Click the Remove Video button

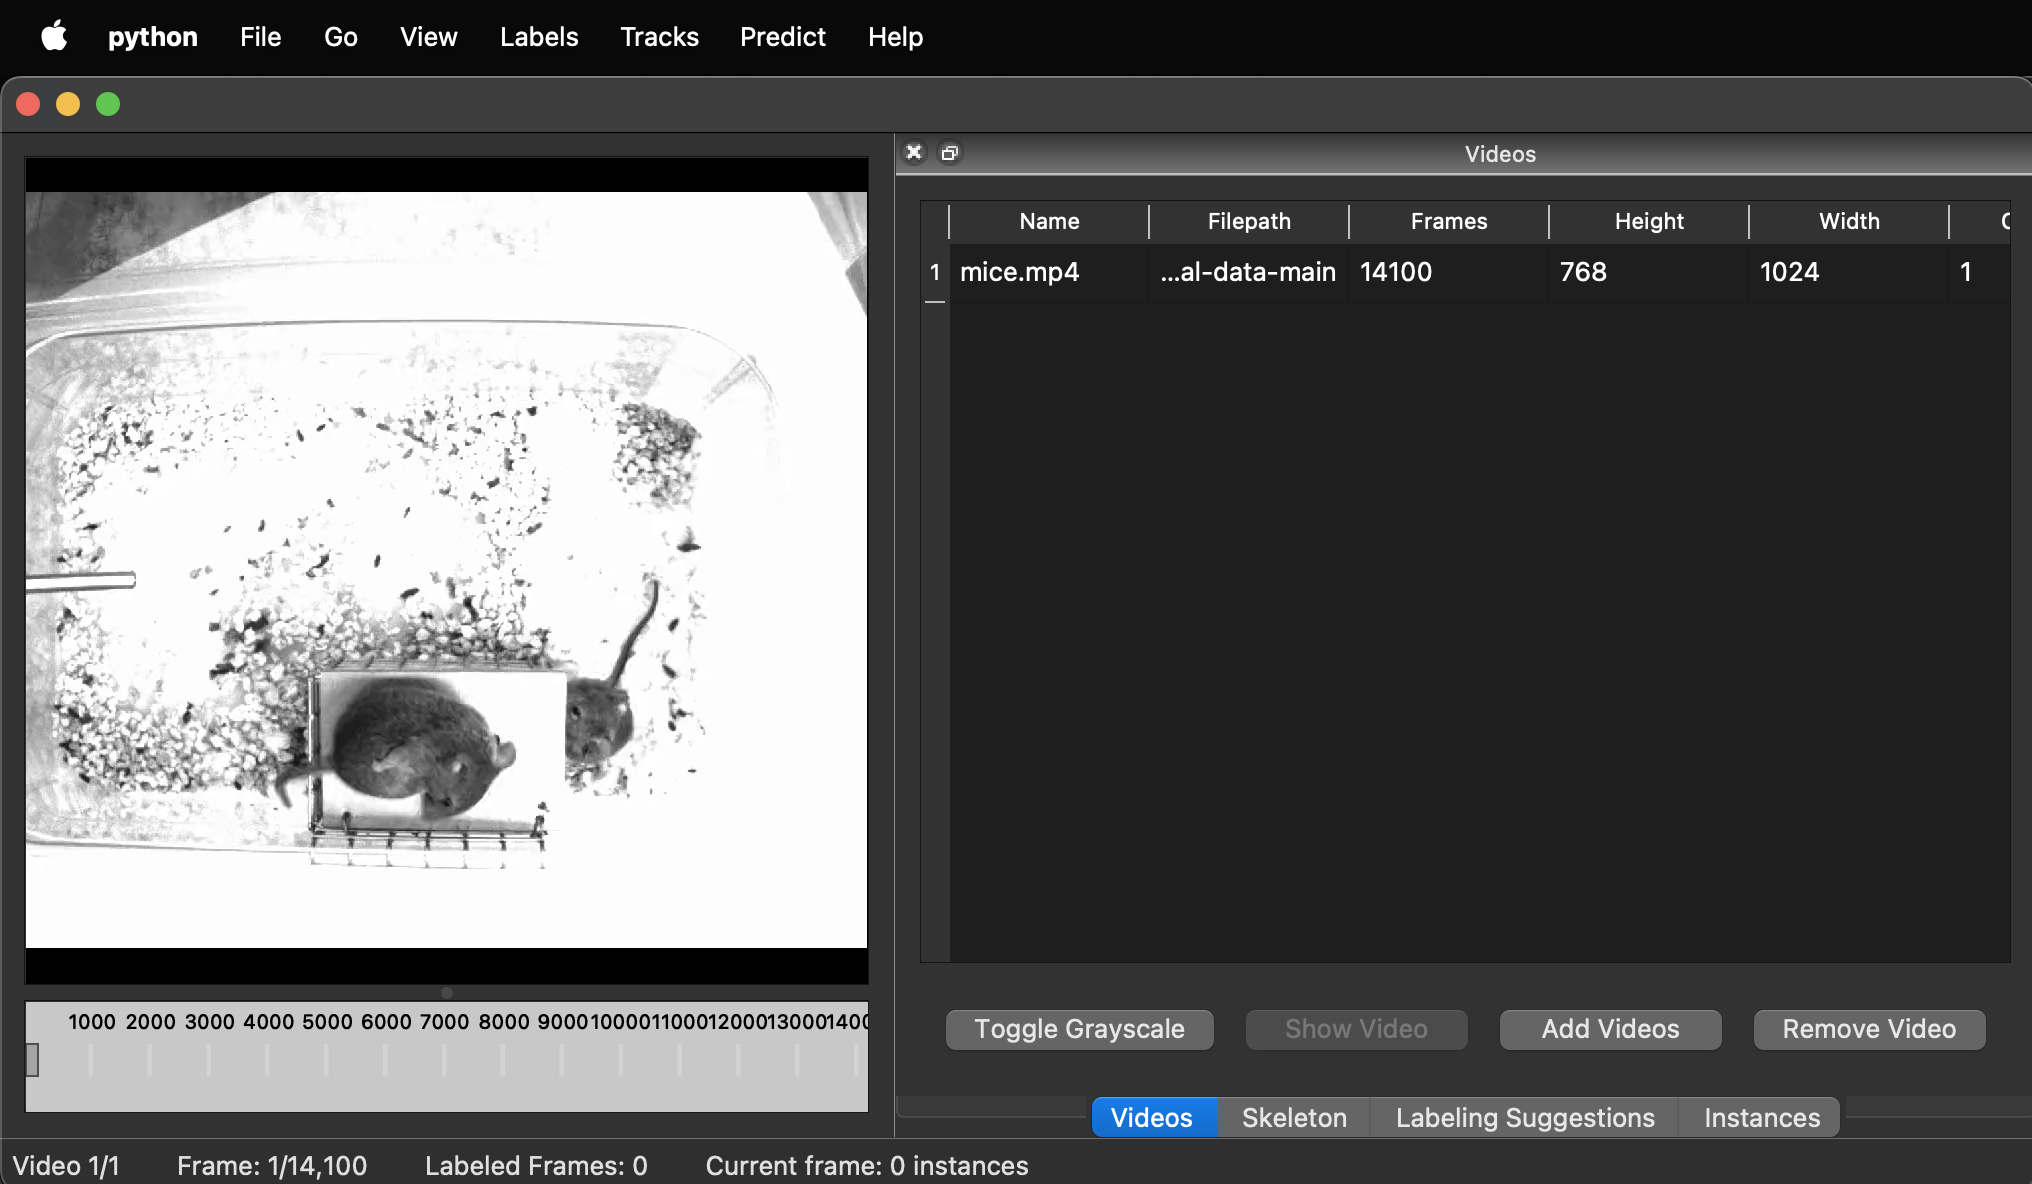click(x=1868, y=1029)
